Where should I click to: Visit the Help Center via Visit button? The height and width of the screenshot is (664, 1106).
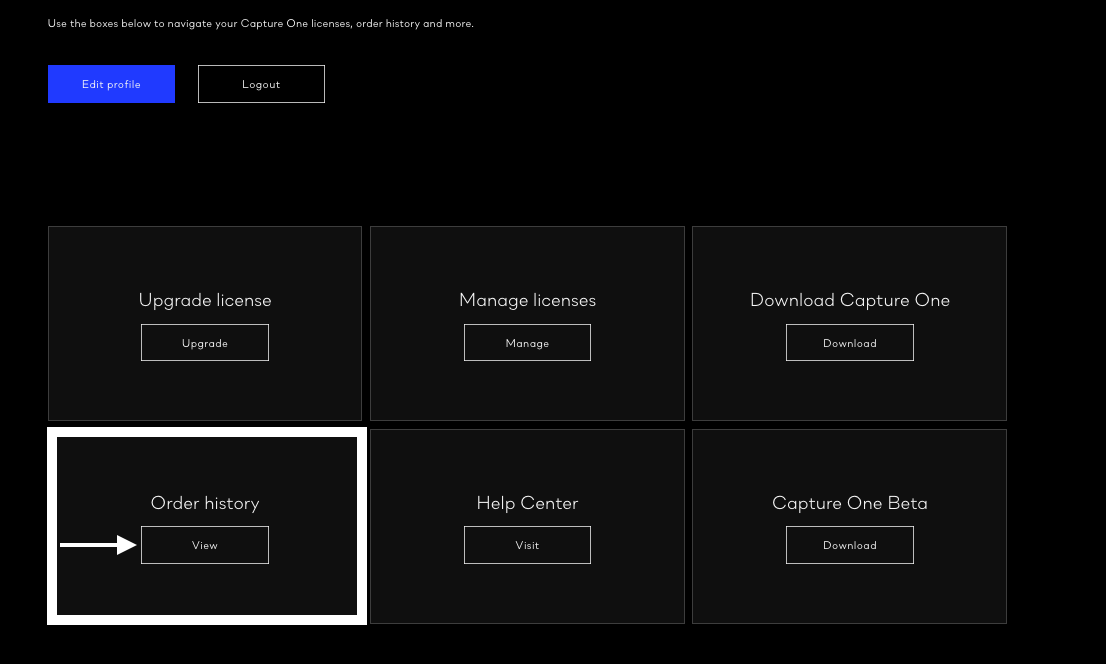tap(527, 545)
